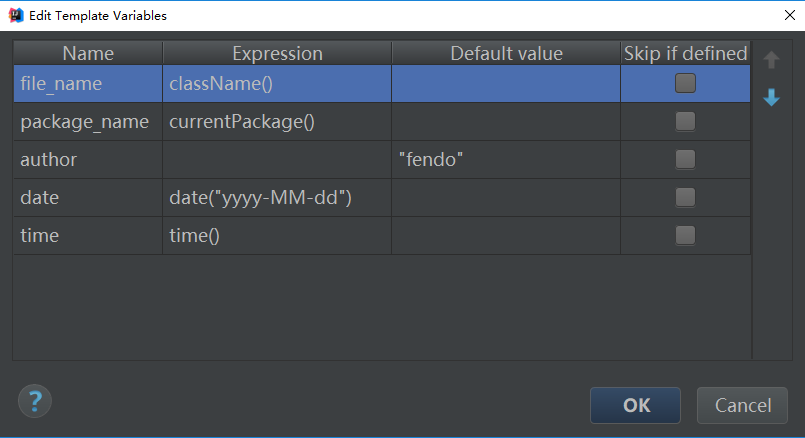The height and width of the screenshot is (438, 805).
Task: Click the "fendo" default value cell
Action: coord(506,159)
